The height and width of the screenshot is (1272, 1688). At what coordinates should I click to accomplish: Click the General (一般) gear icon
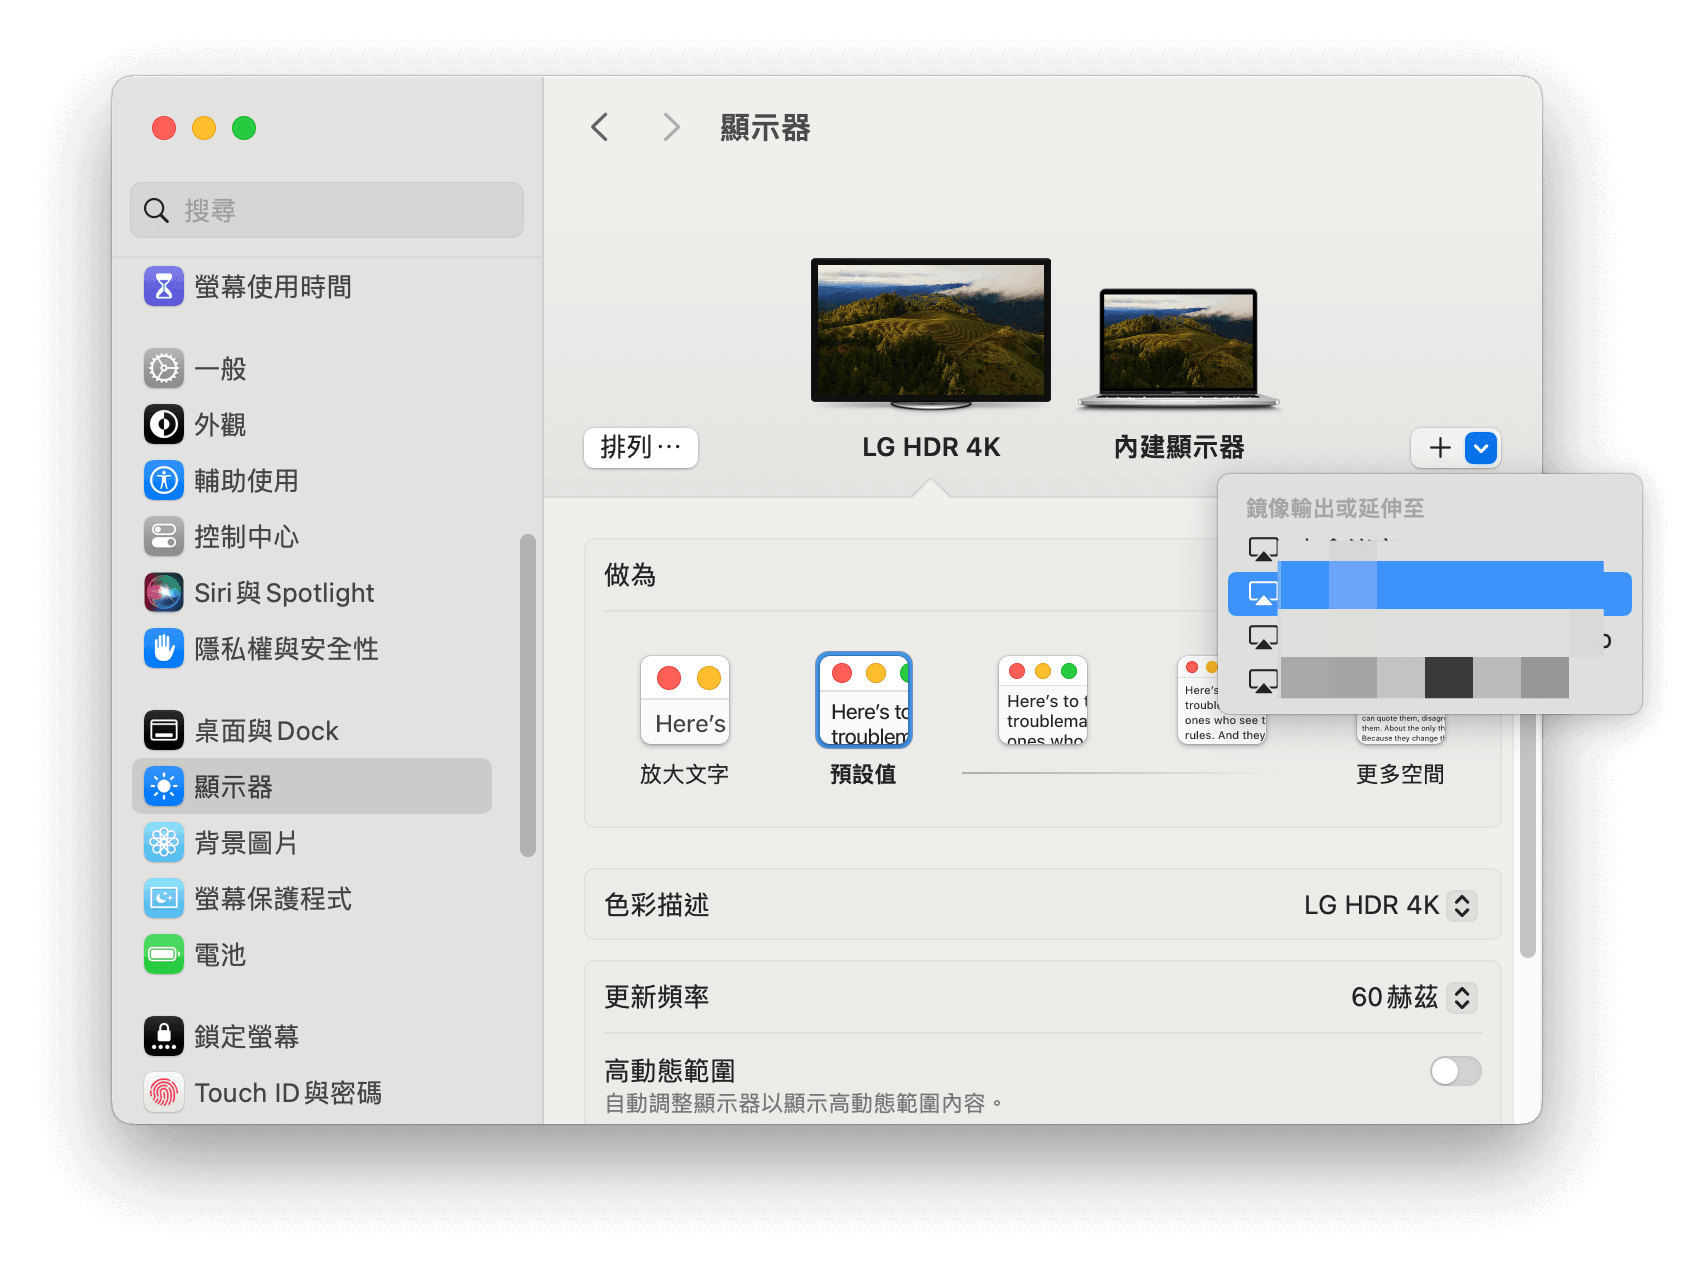[164, 369]
